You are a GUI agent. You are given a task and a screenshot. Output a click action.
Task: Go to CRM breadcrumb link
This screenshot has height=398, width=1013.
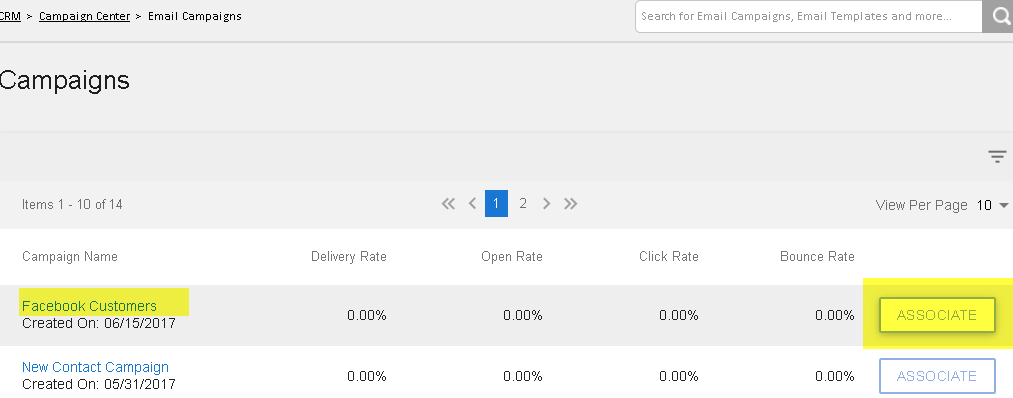tap(10, 16)
